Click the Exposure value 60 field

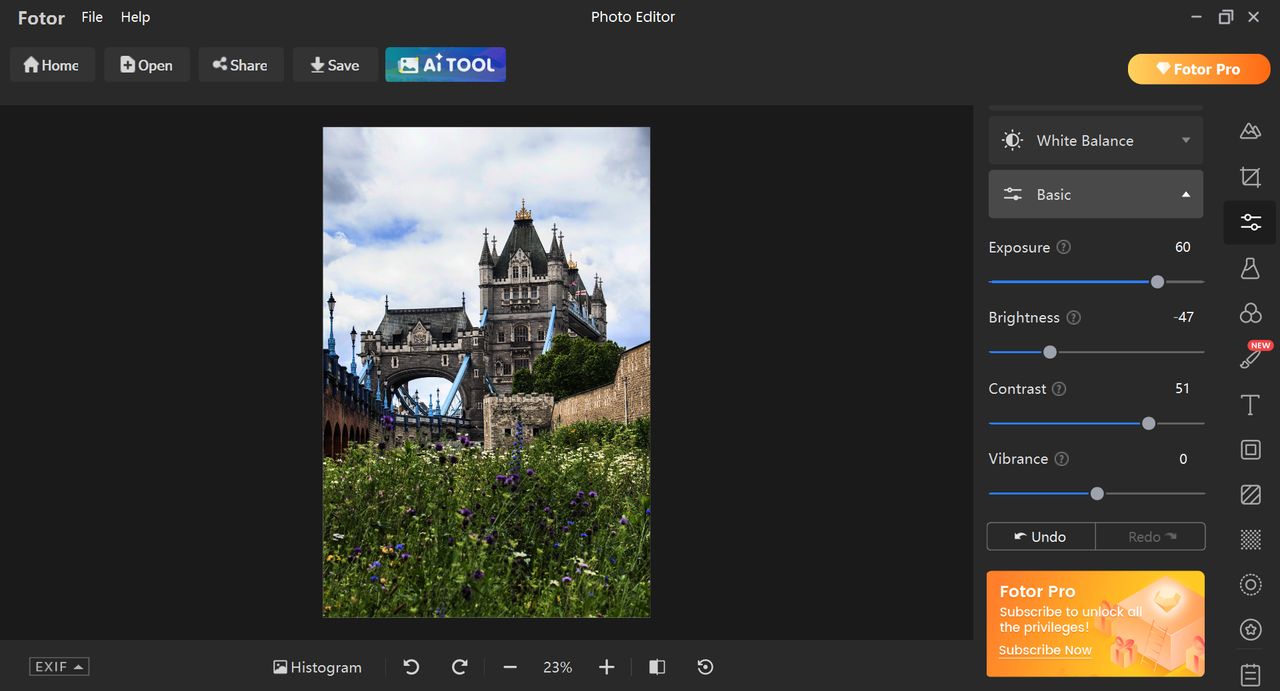click(x=1183, y=247)
